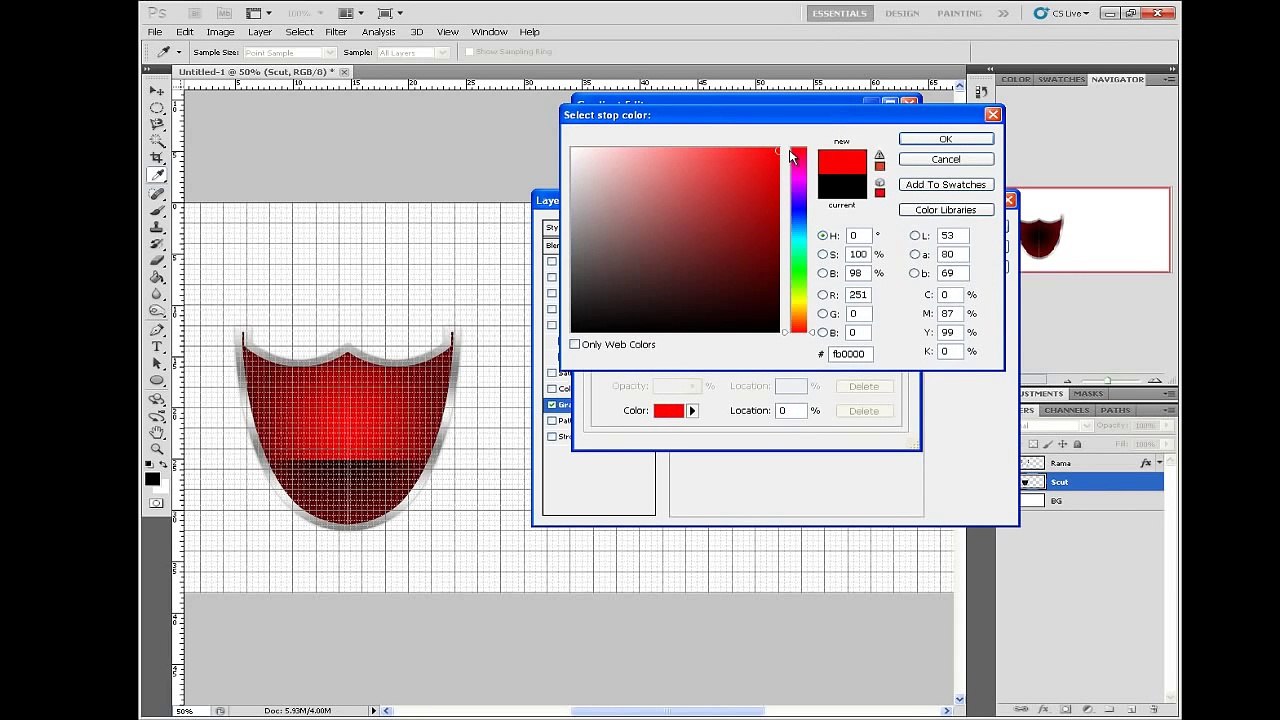The height and width of the screenshot is (720, 1280).
Task: Select the Healing Brush tool
Action: [x=157, y=194]
